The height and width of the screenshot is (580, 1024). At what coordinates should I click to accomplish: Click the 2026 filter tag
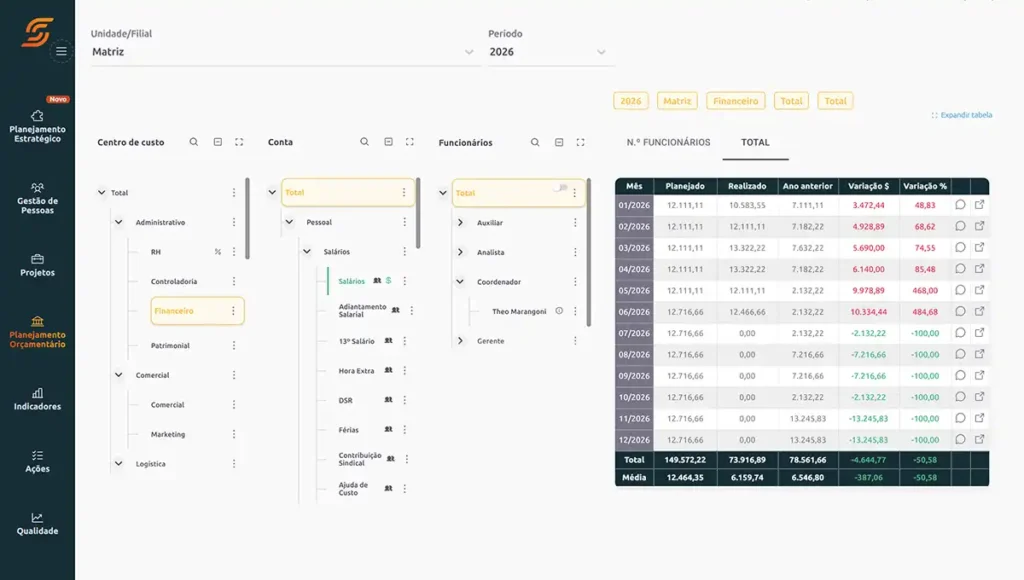[631, 101]
